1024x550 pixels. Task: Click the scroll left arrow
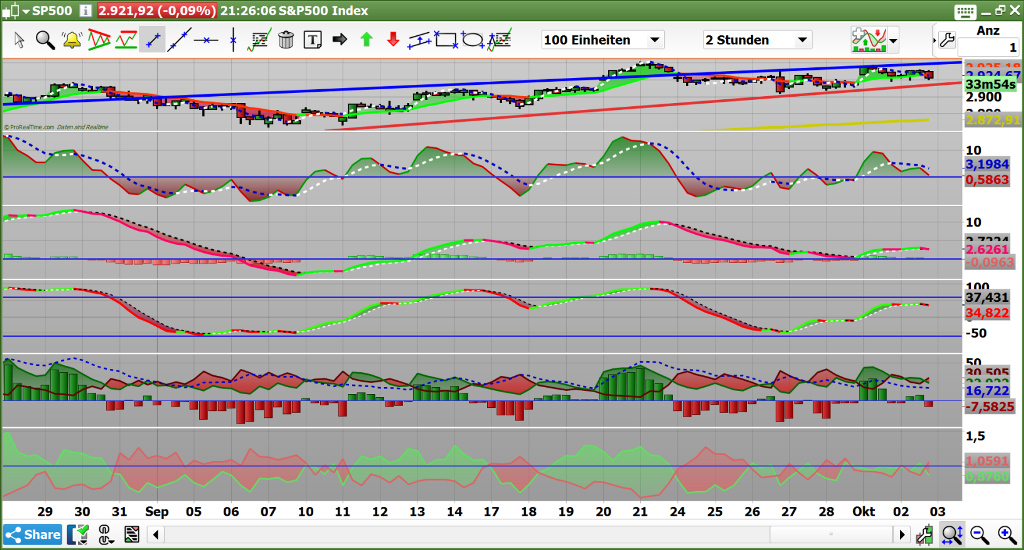point(156,534)
